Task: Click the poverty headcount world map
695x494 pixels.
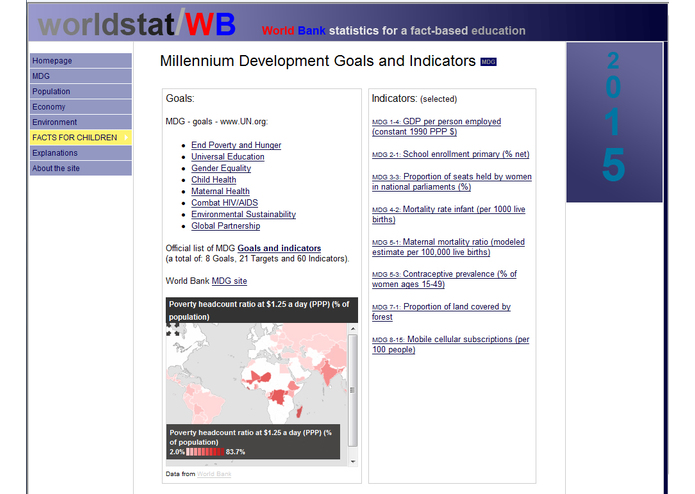Action: [x=257, y=373]
